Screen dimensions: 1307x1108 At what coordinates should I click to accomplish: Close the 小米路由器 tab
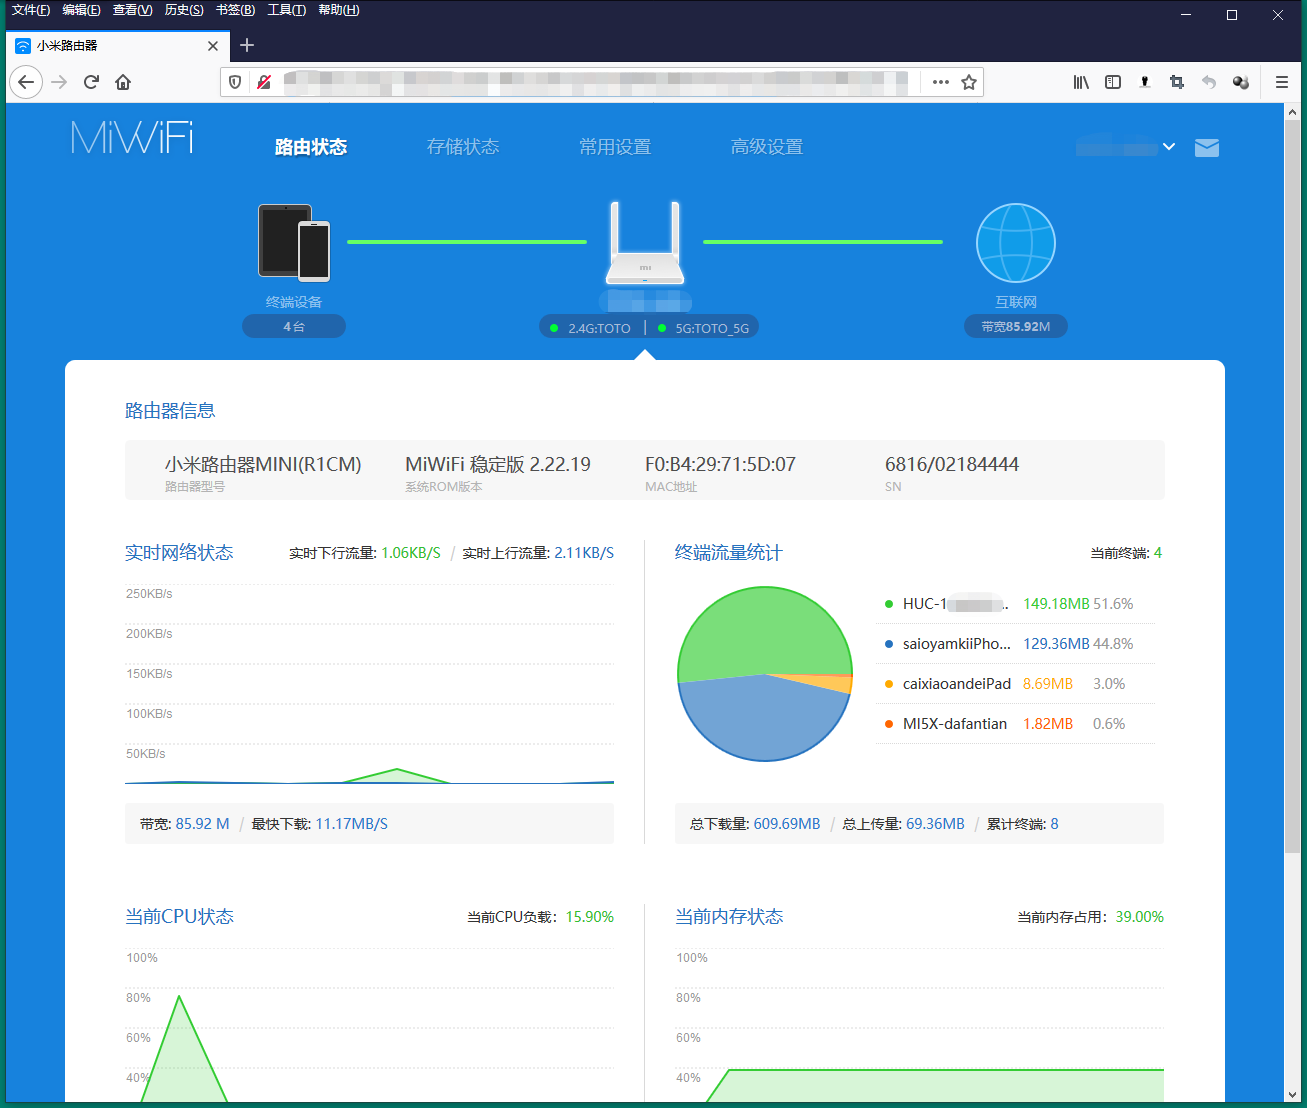pyautogui.click(x=213, y=46)
